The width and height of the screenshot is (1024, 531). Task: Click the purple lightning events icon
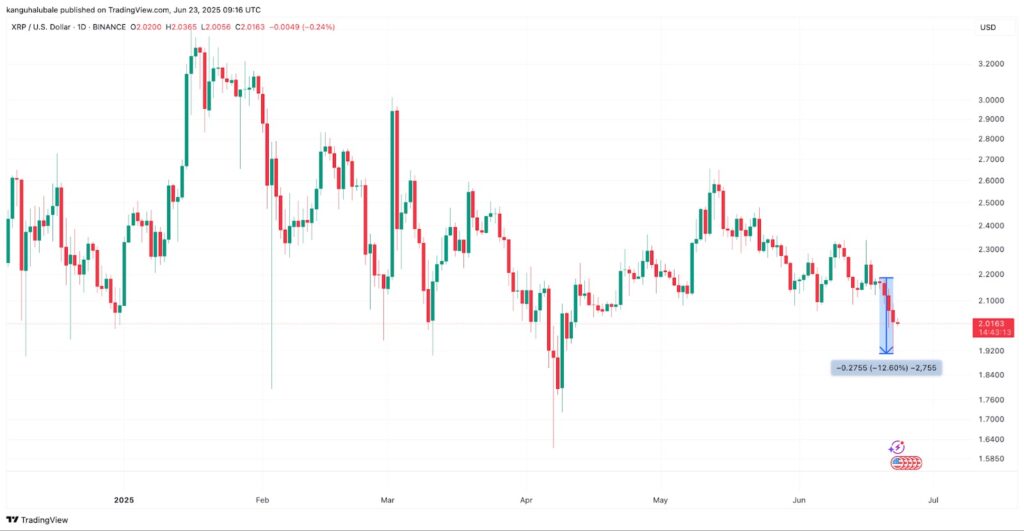coord(897,447)
